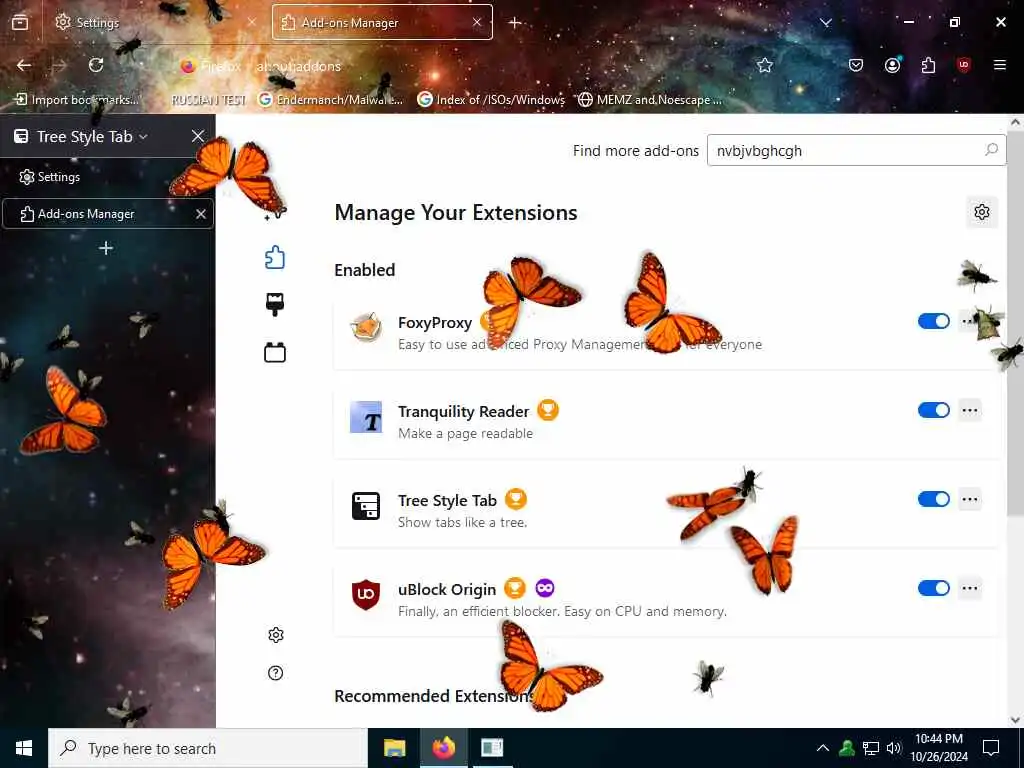The width and height of the screenshot is (1024, 768).
Task: Click the uBlock Origin private browsing badge
Action: coord(545,588)
